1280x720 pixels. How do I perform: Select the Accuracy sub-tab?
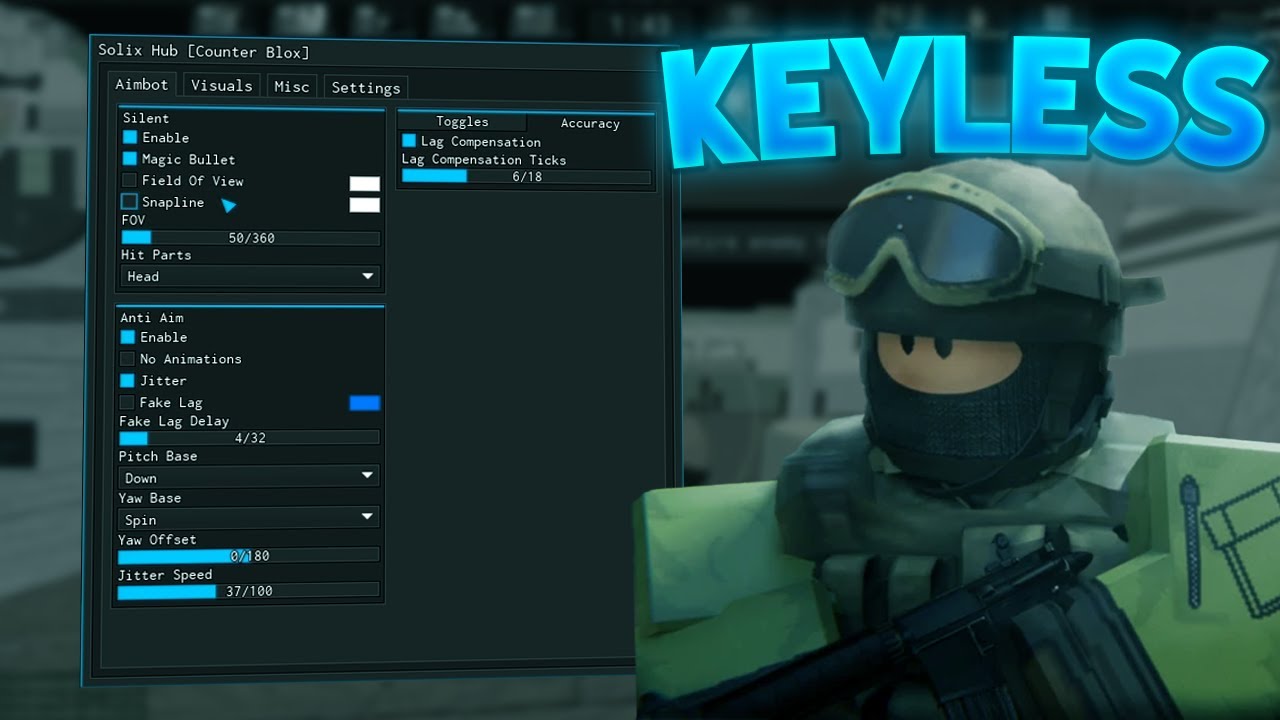pyautogui.click(x=590, y=123)
